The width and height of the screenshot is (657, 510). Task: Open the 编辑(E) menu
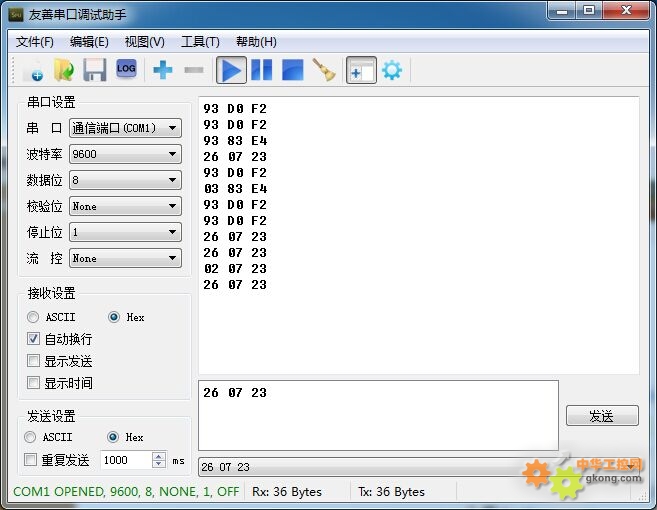pos(89,41)
